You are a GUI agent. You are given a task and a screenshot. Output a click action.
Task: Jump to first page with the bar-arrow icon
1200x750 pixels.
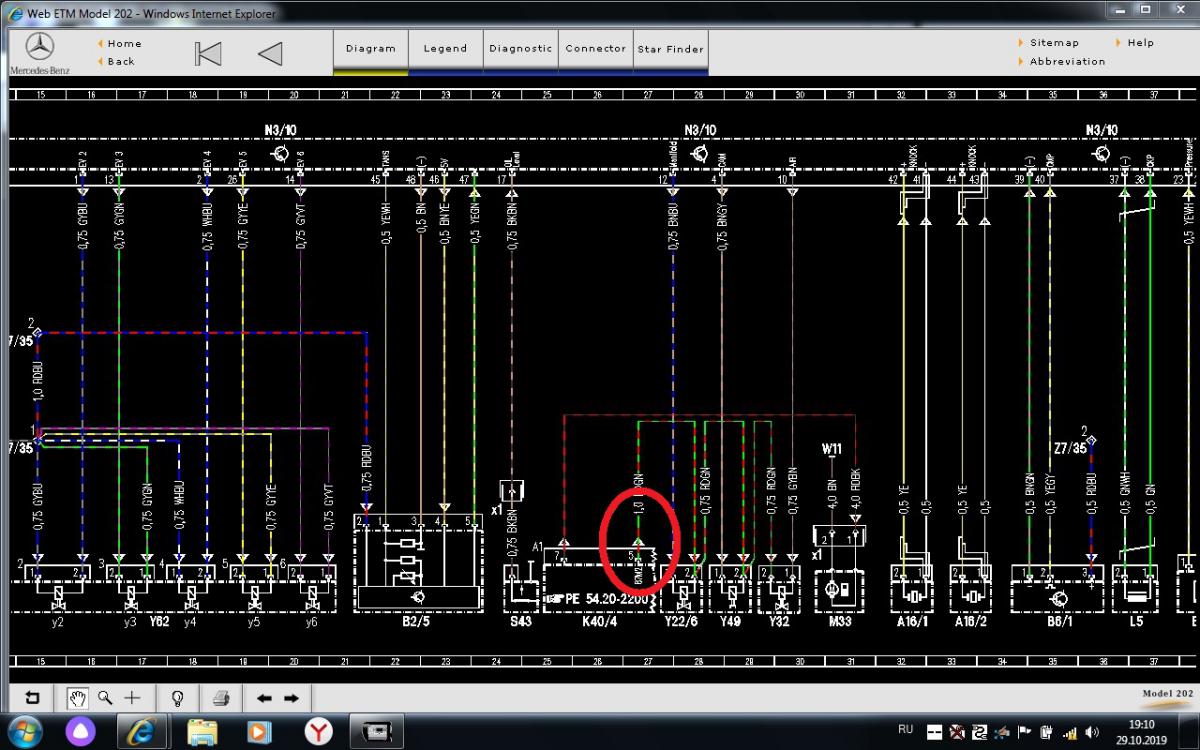point(208,53)
